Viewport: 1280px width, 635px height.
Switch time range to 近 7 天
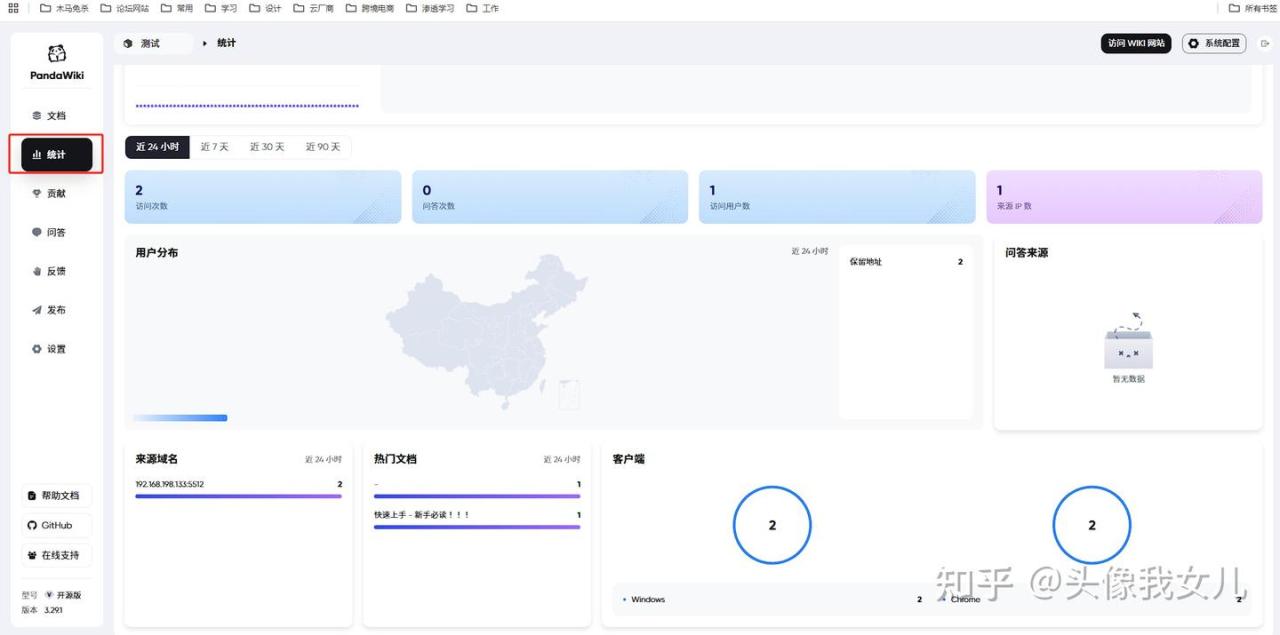tap(214, 147)
